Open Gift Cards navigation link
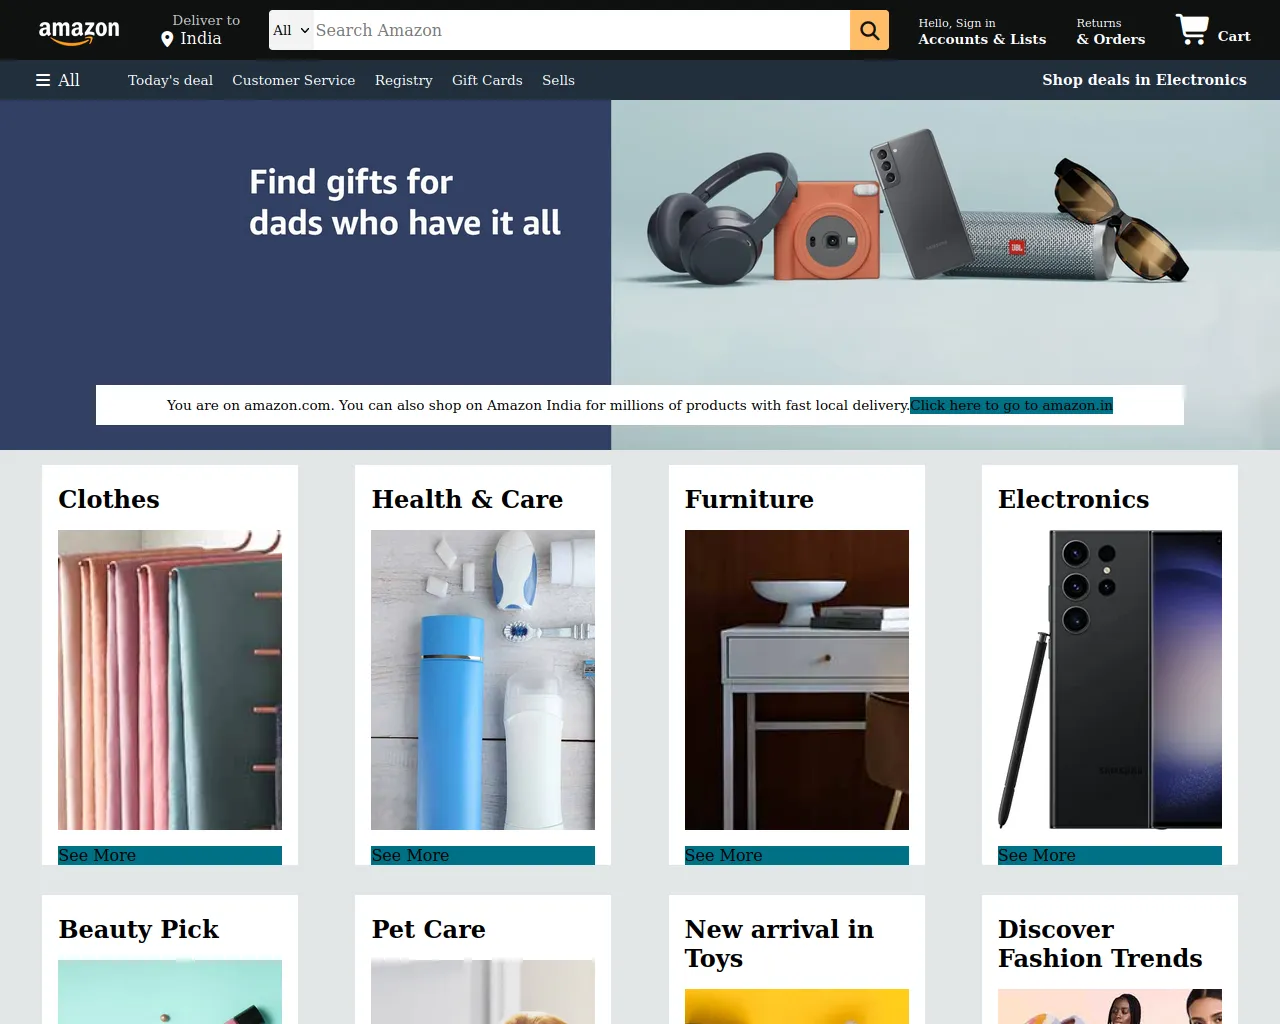The width and height of the screenshot is (1280, 1024). click(487, 80)
